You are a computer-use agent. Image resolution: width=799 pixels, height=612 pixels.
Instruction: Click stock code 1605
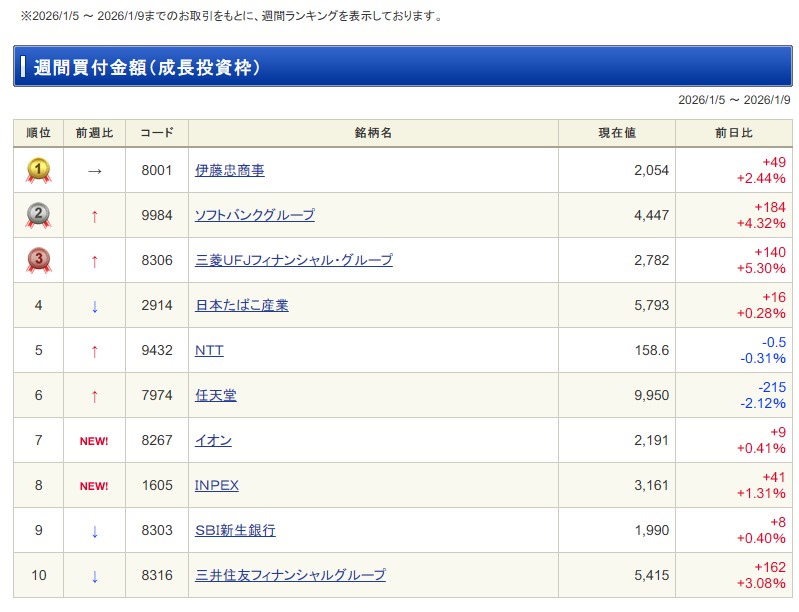pos(157,485)
